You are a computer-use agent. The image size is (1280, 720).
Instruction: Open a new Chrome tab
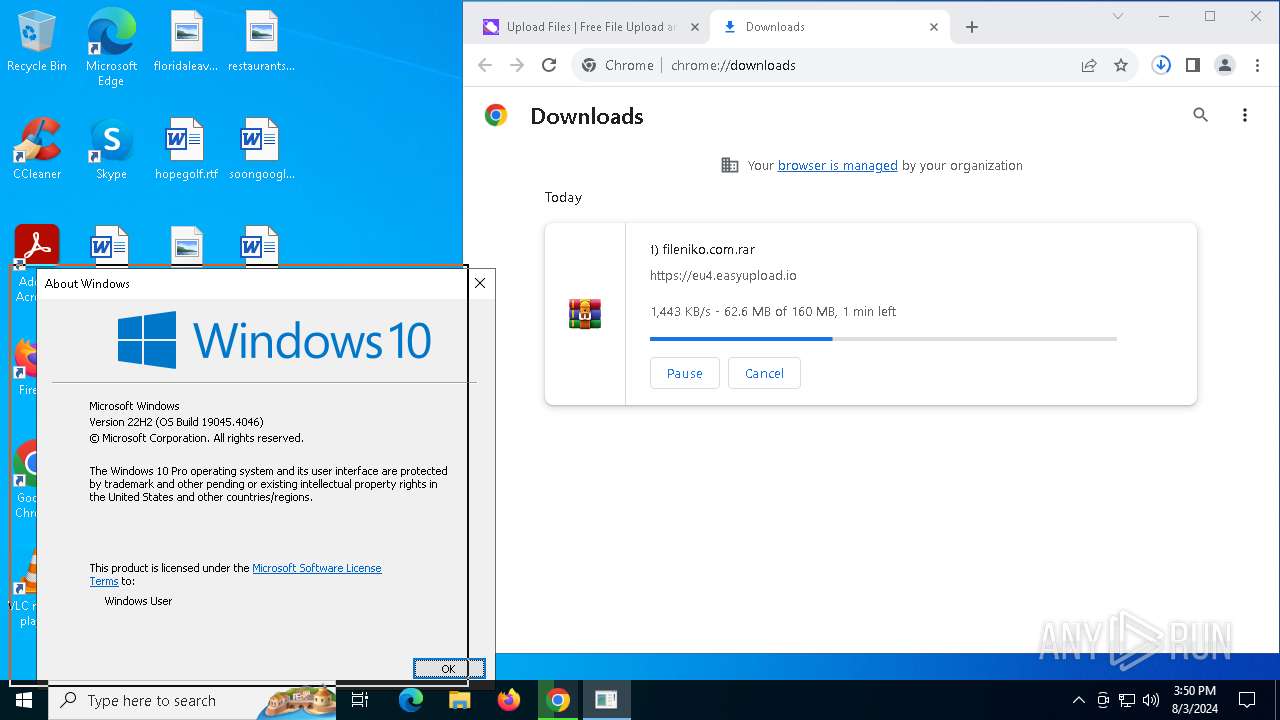971,27
